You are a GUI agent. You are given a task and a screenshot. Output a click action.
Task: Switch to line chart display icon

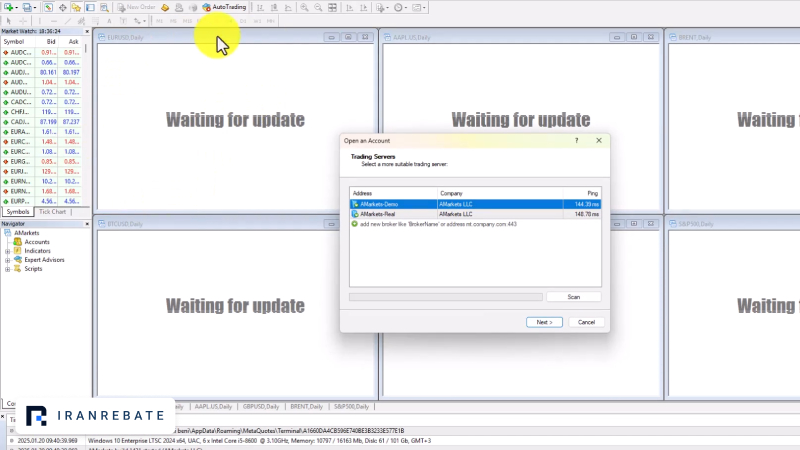click(x=288, y=7)
